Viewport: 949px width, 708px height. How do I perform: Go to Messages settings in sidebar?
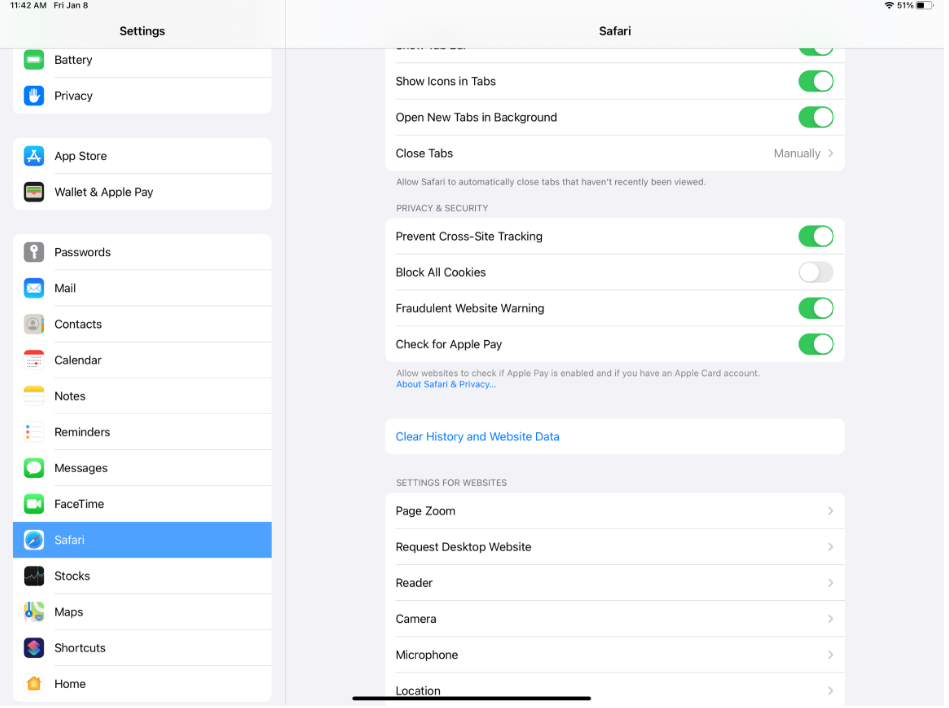click(142, 468)
